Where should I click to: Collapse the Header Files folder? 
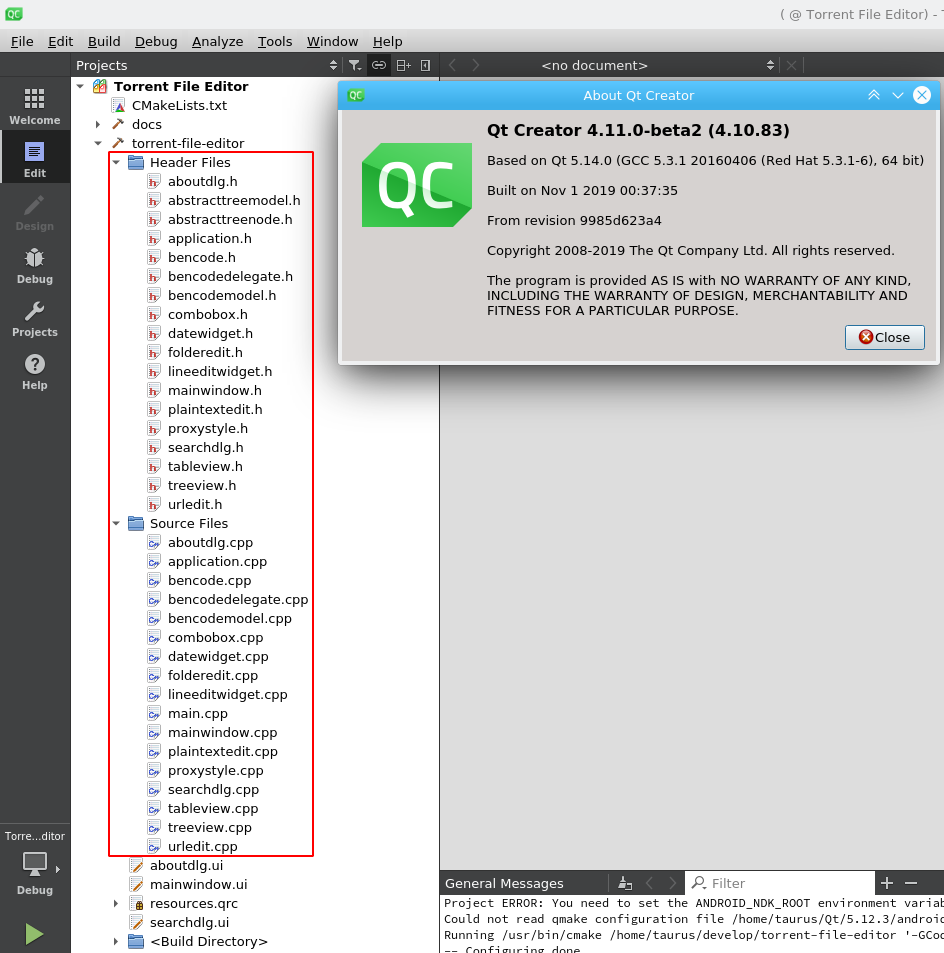[x=116, y=162]
